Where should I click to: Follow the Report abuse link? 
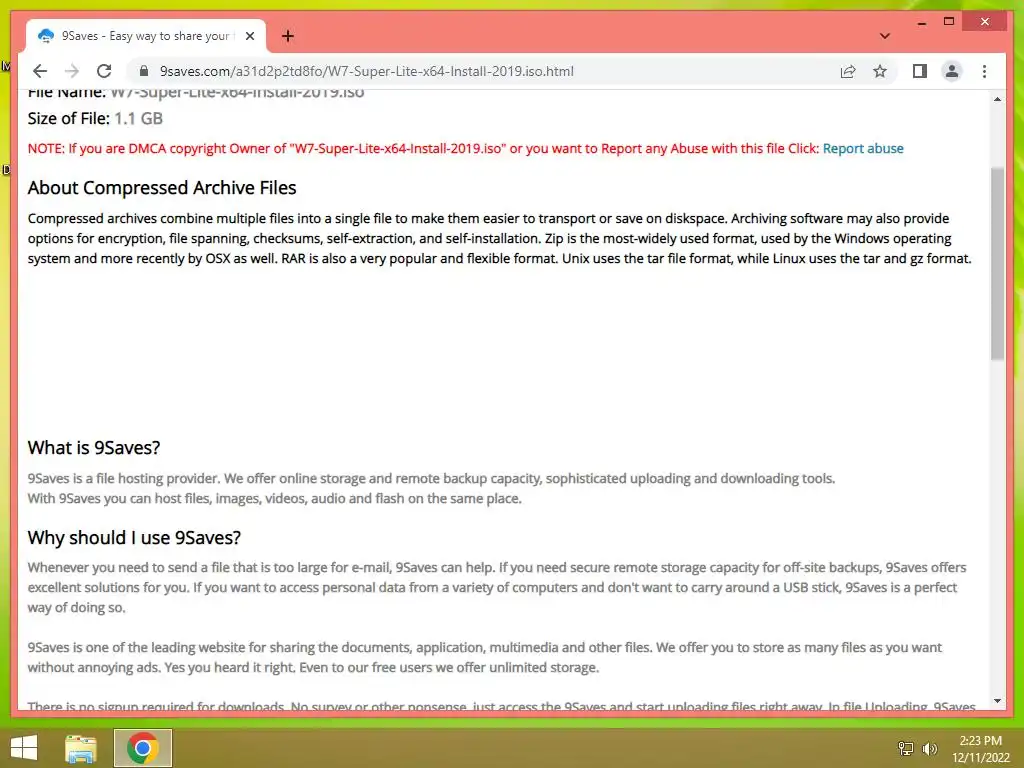tap(863, 148)
